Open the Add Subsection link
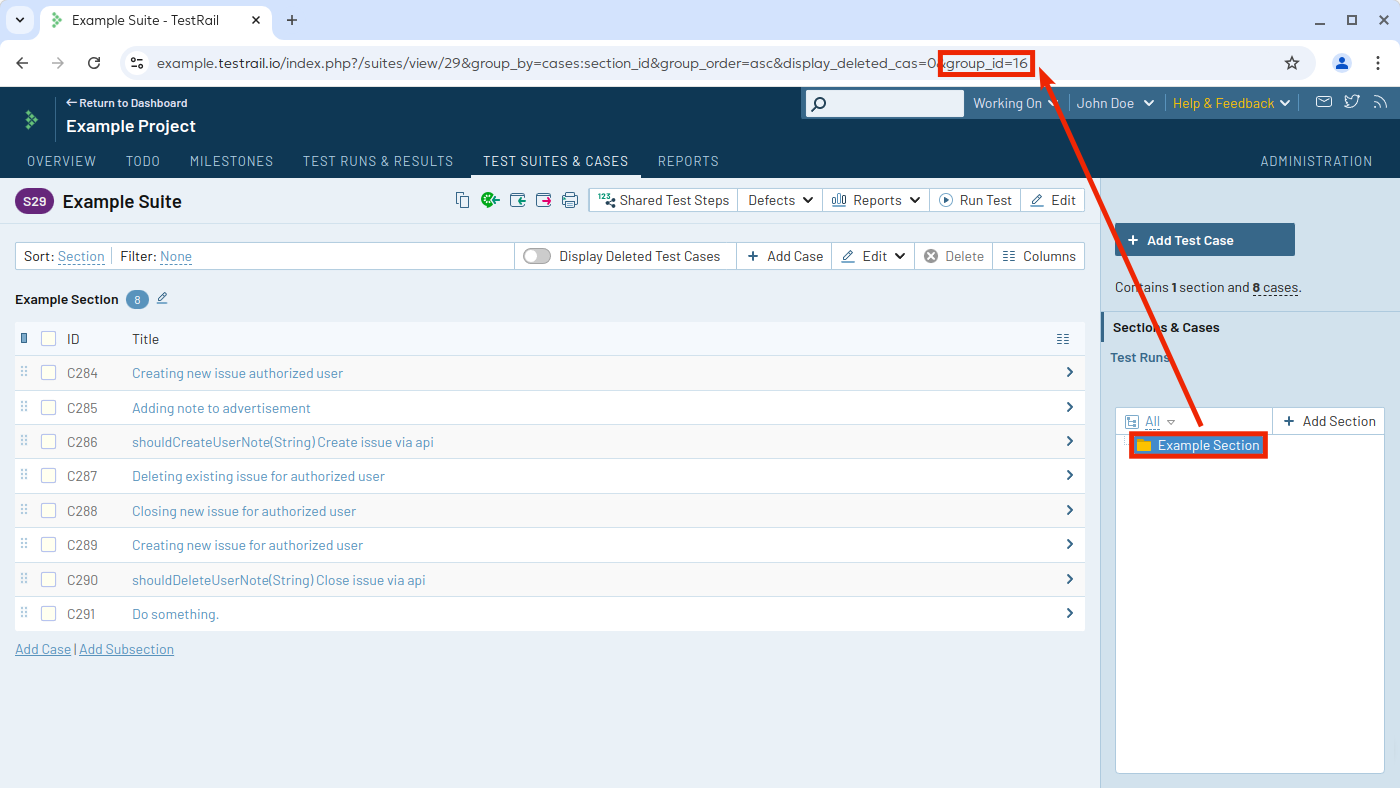This screenshot has width=1400, height=788. [x=126, y=648]
